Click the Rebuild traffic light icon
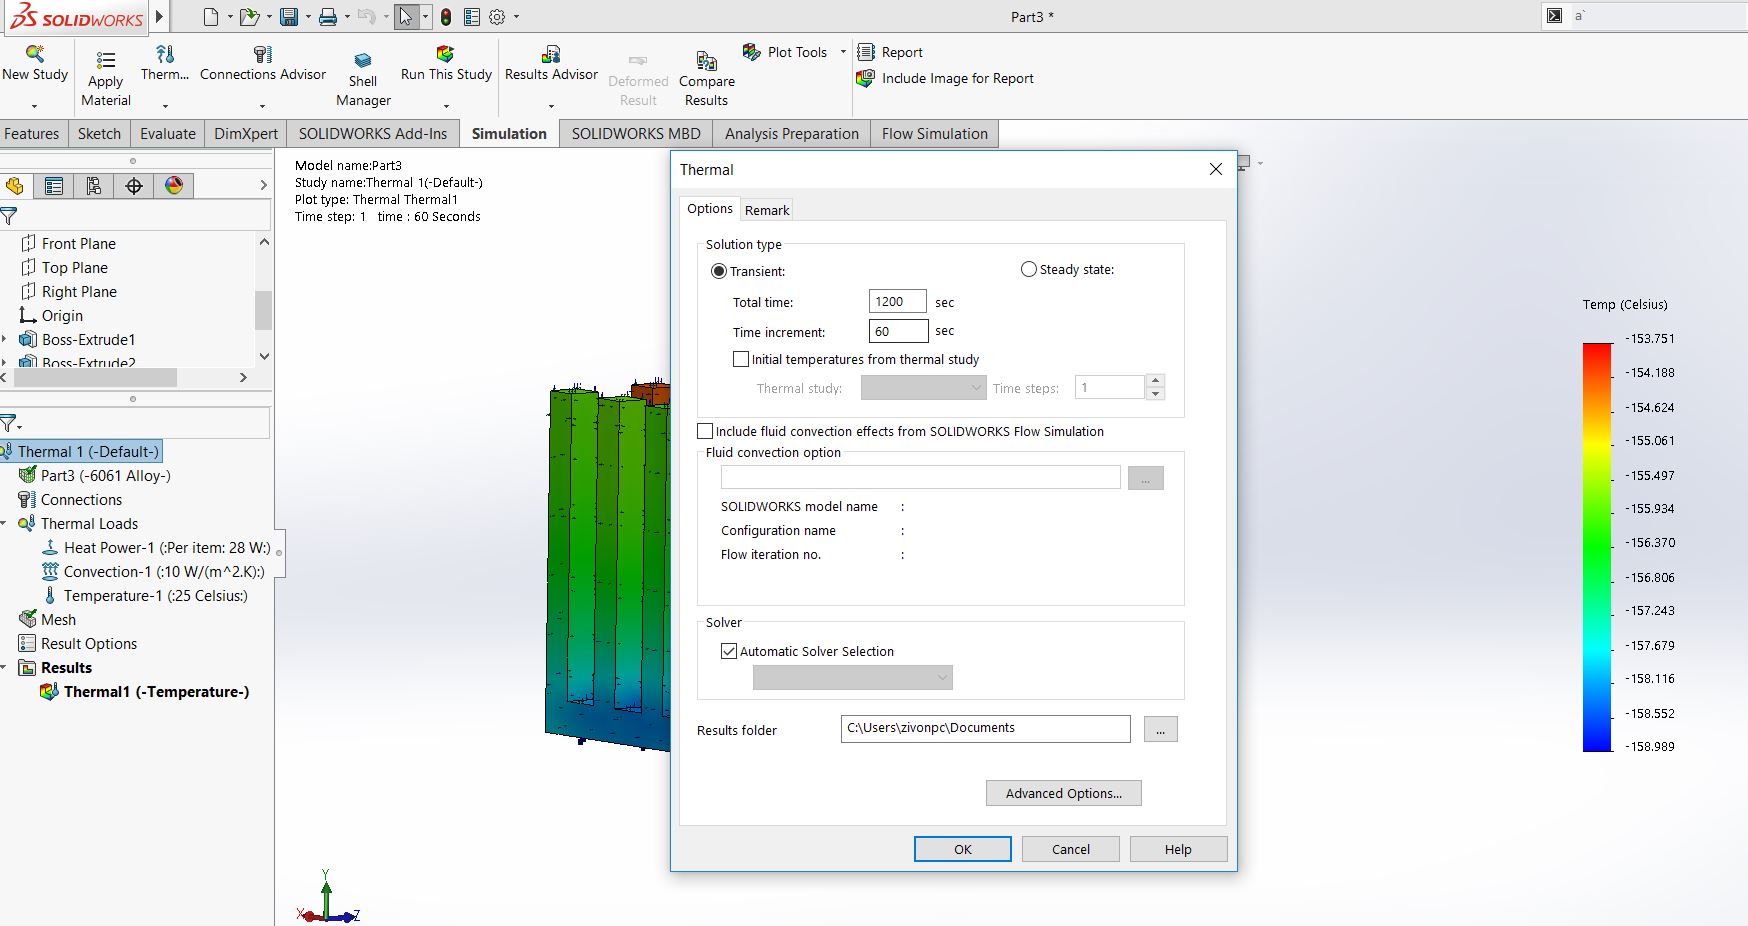Image resolution: width=1748 pixels, height=926 pixels. 446,17
